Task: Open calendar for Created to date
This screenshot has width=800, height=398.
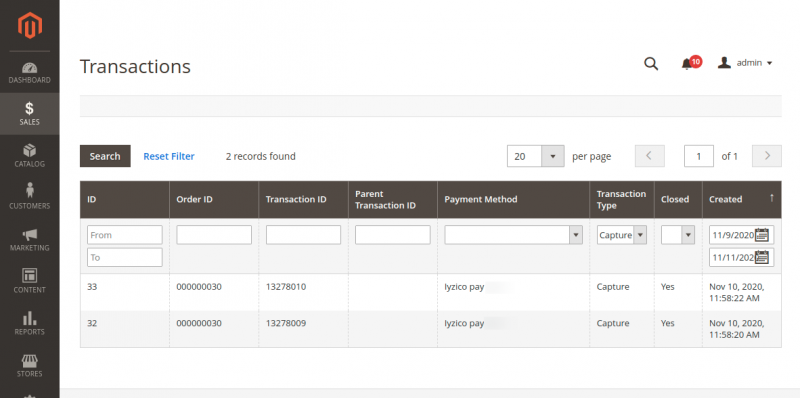Action: point(762,257)
